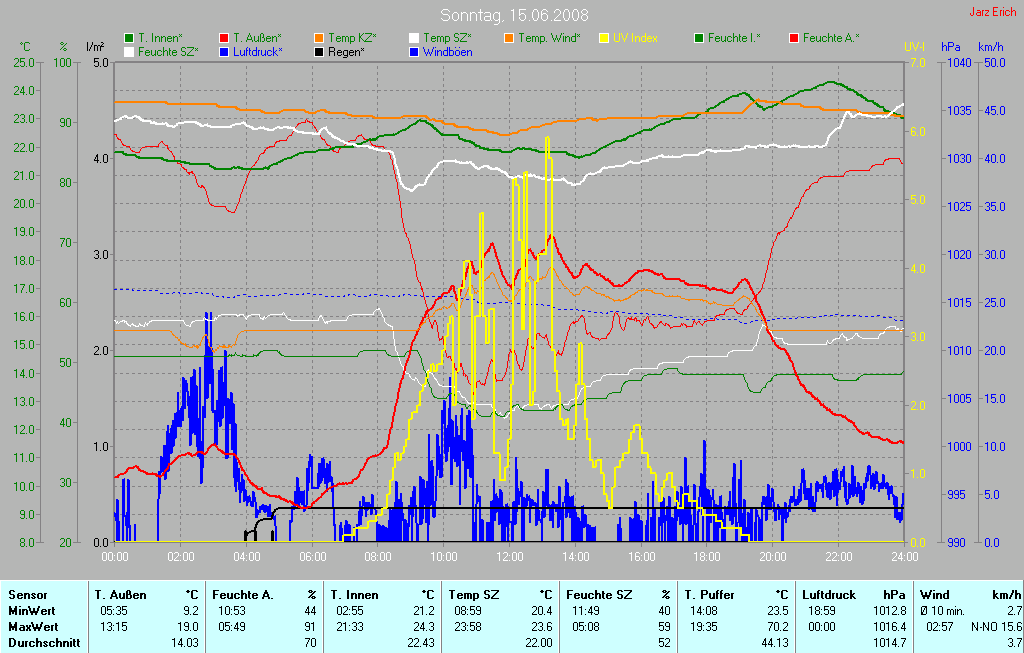Click the blue Windböen legend square

click(414, 51)
